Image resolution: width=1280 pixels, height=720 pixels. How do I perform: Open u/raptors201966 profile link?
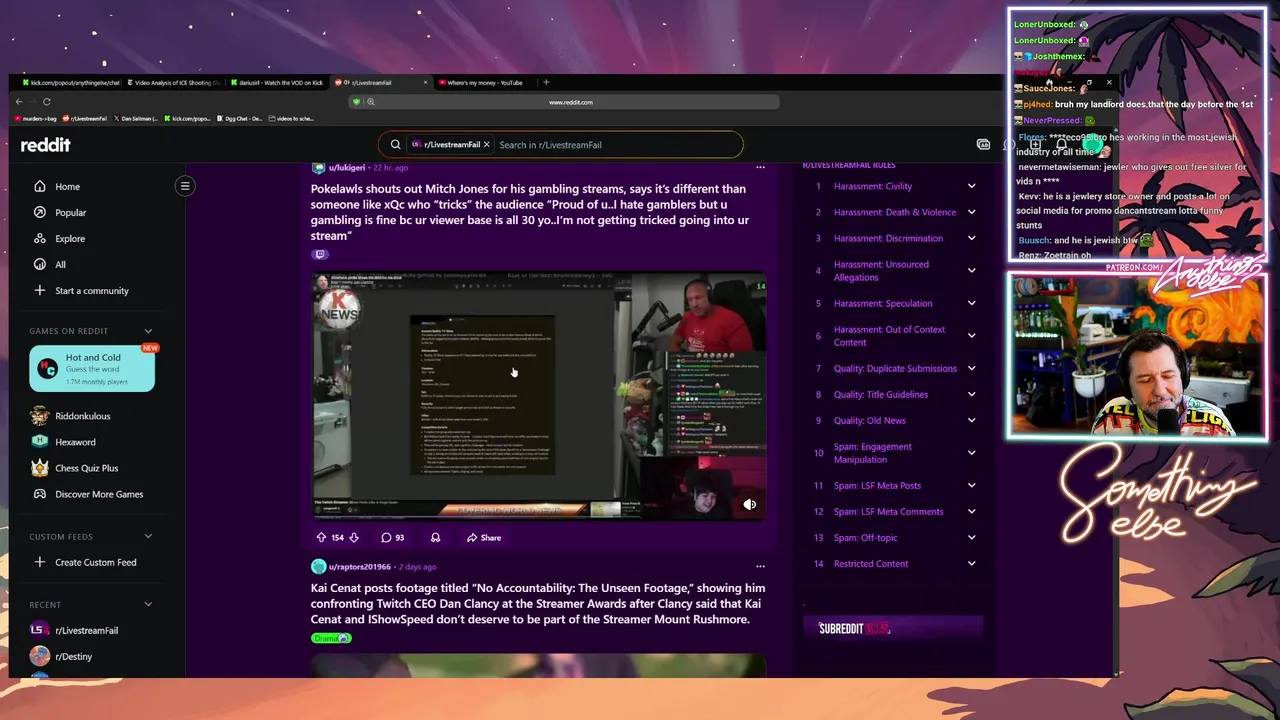[360, 567]
